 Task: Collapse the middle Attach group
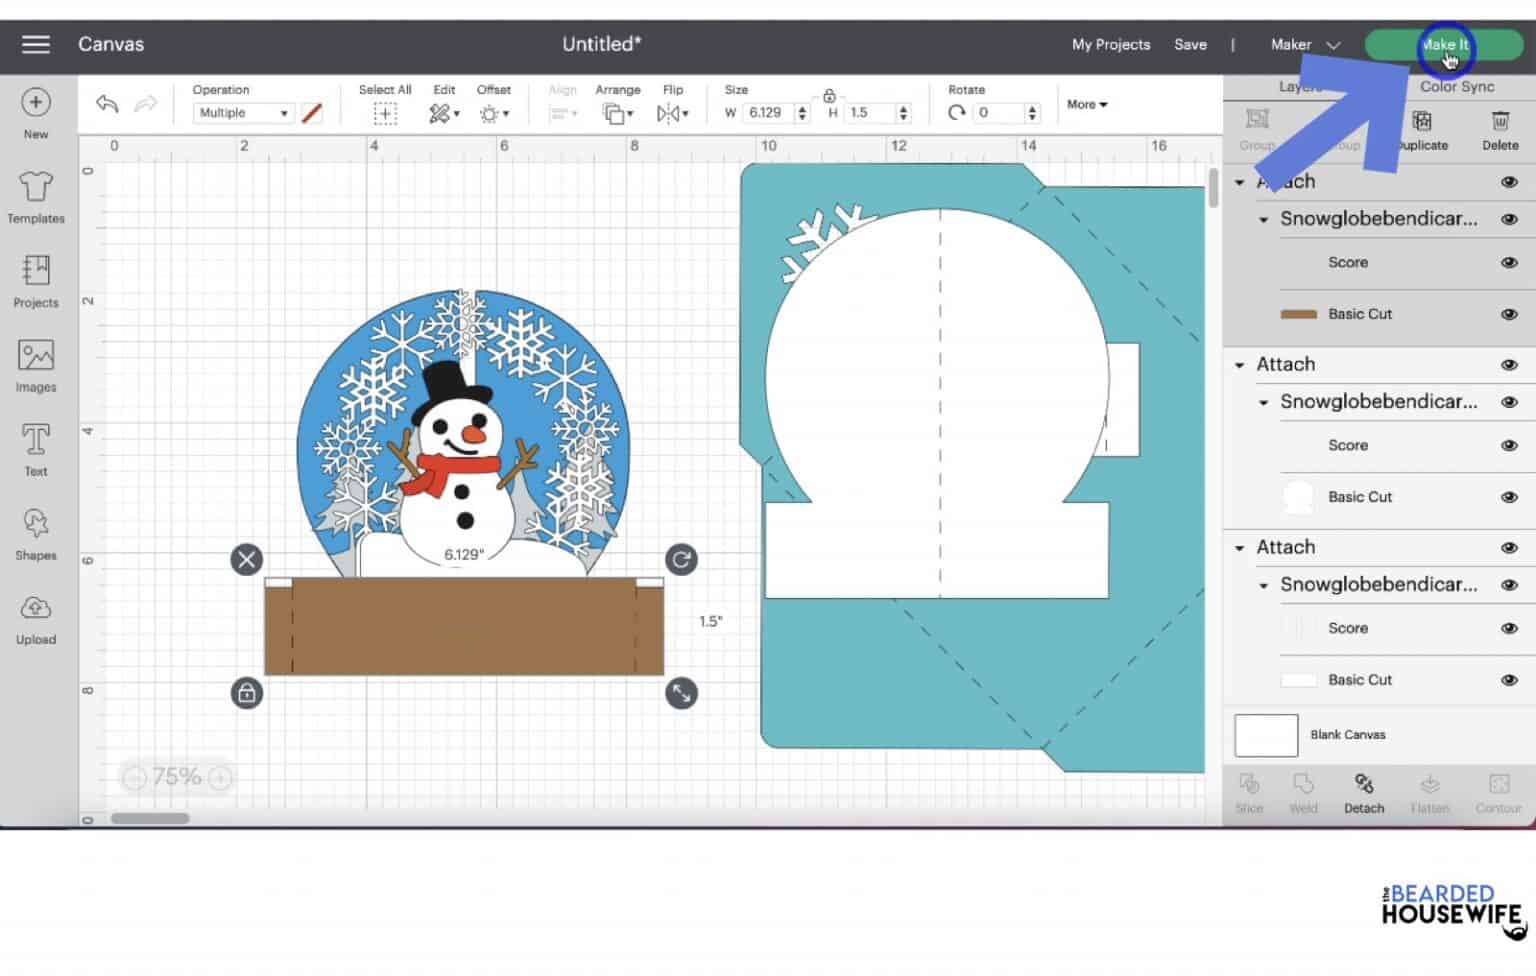click(x=1240, y=365)
